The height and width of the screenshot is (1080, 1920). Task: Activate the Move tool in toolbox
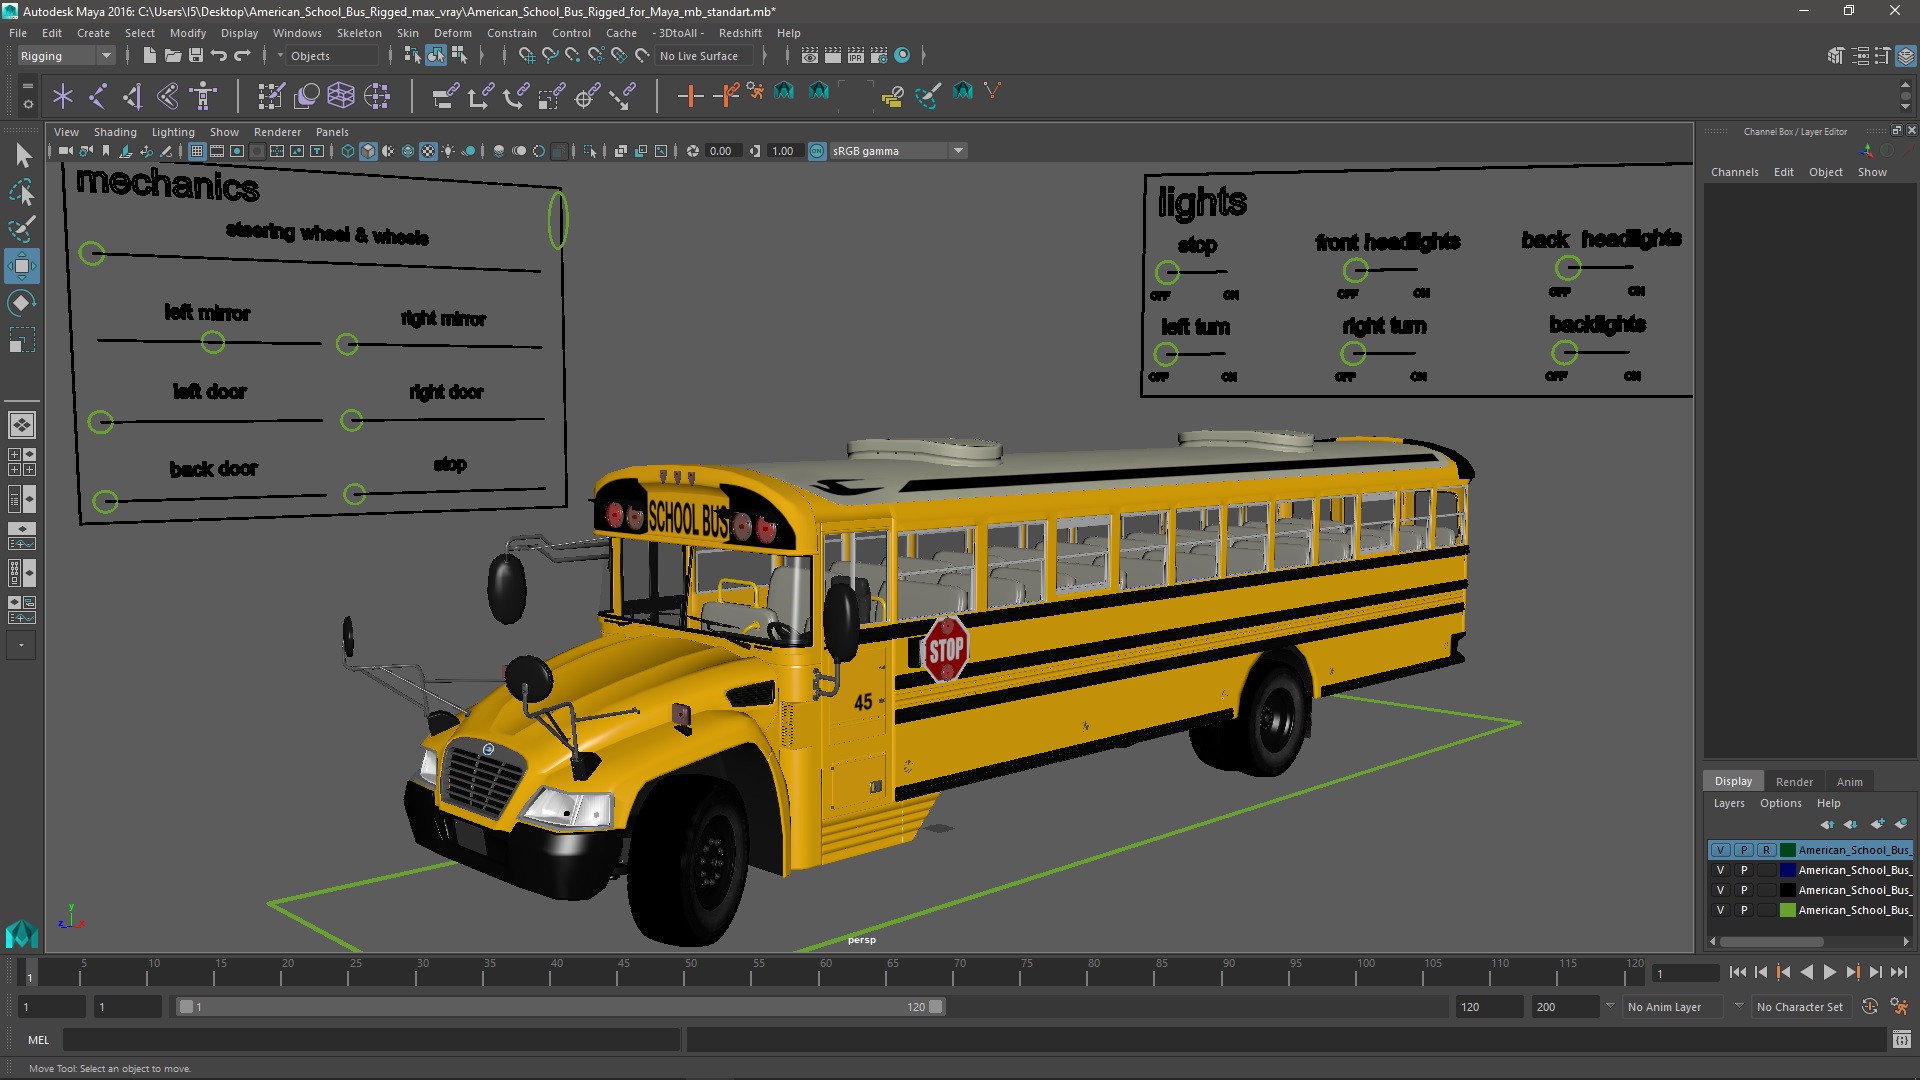(x=22, y=266)
